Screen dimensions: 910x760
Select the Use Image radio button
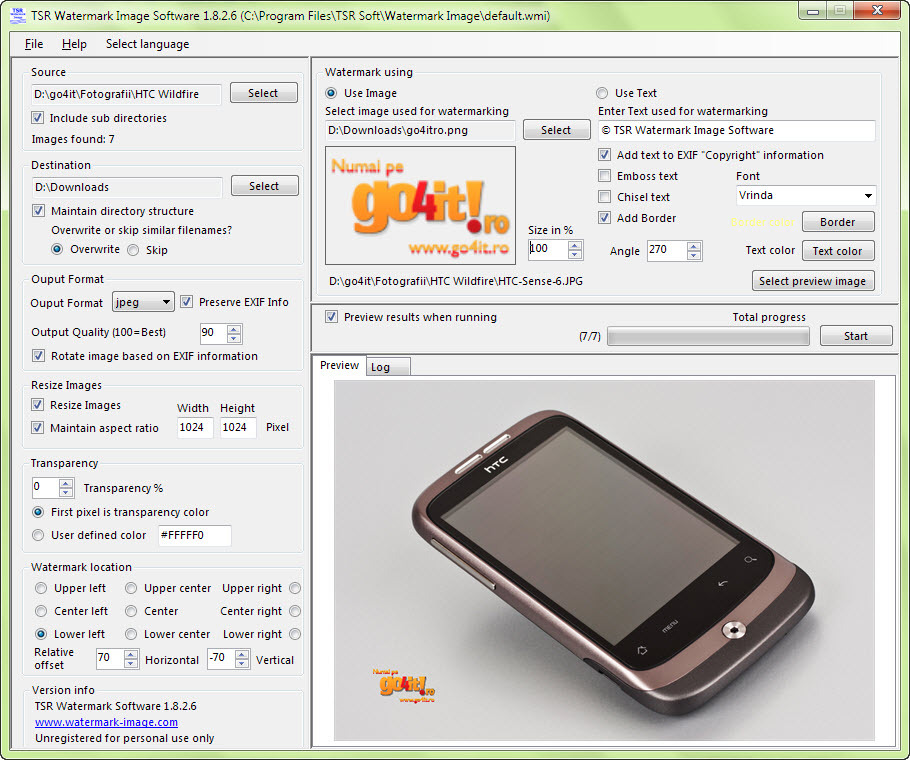[x=331, y=93]
